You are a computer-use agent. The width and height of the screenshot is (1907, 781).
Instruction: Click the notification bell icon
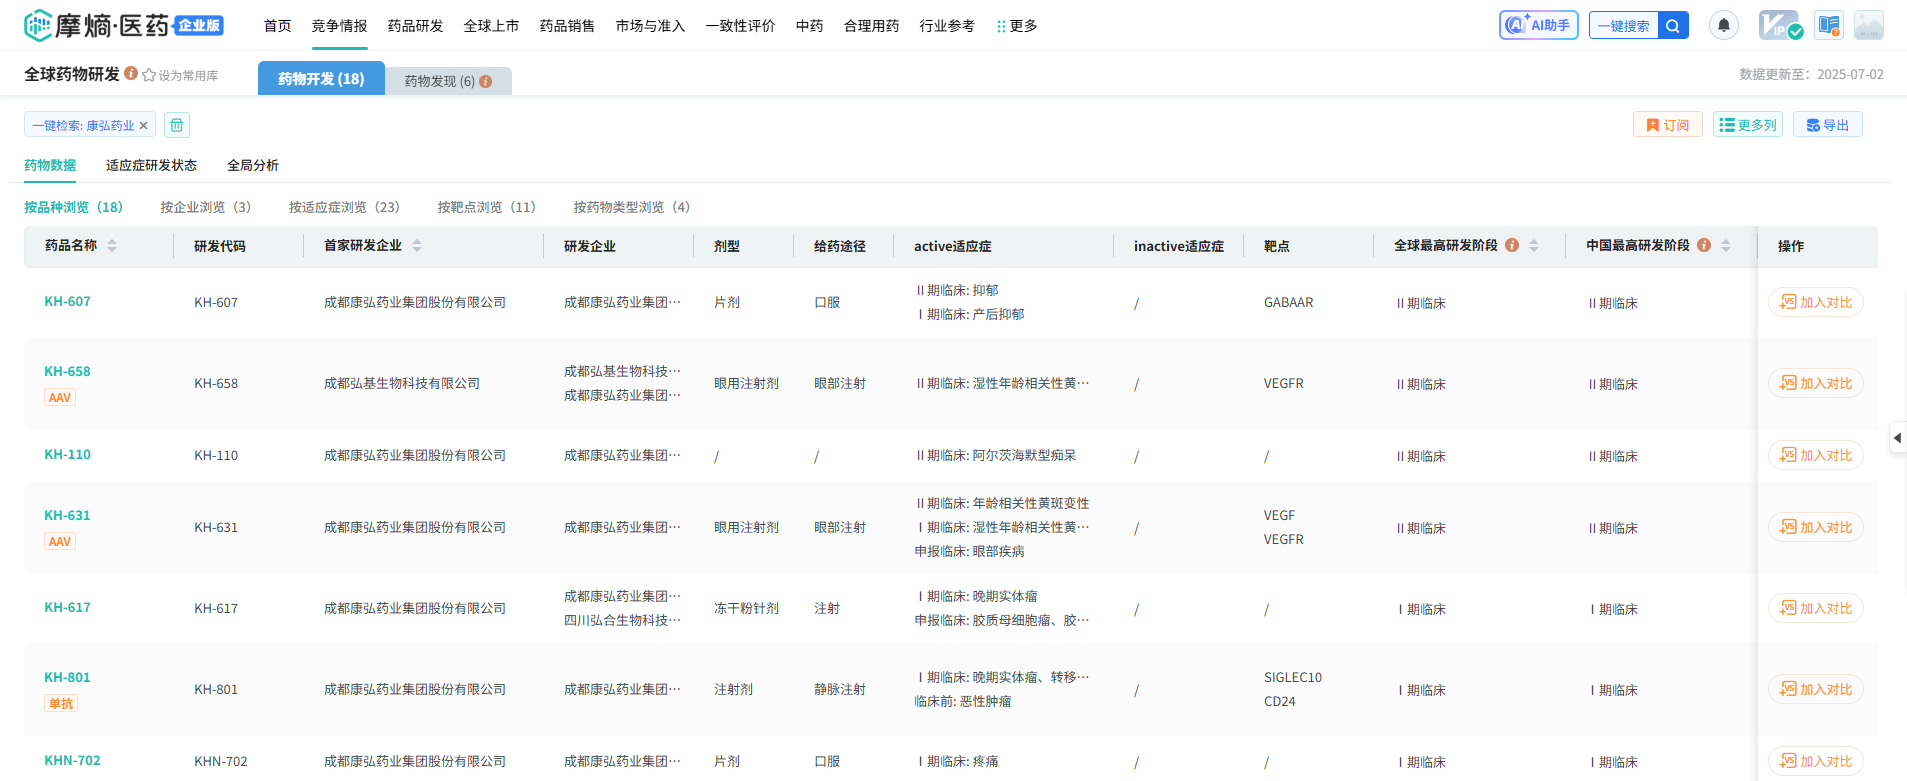coord(1723,25)
